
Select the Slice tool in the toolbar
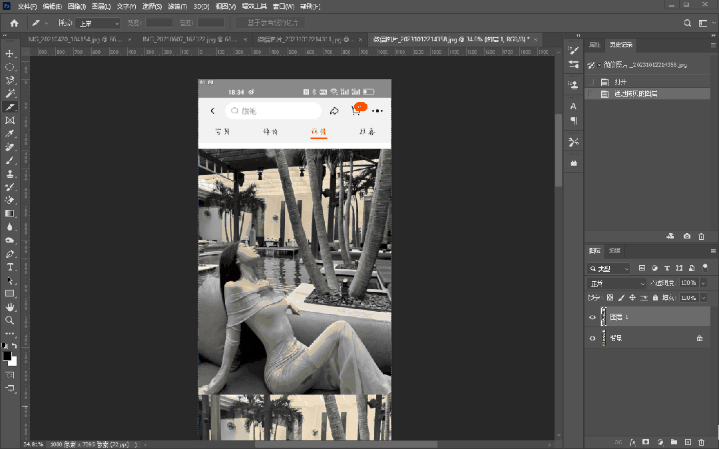[10, 107]
